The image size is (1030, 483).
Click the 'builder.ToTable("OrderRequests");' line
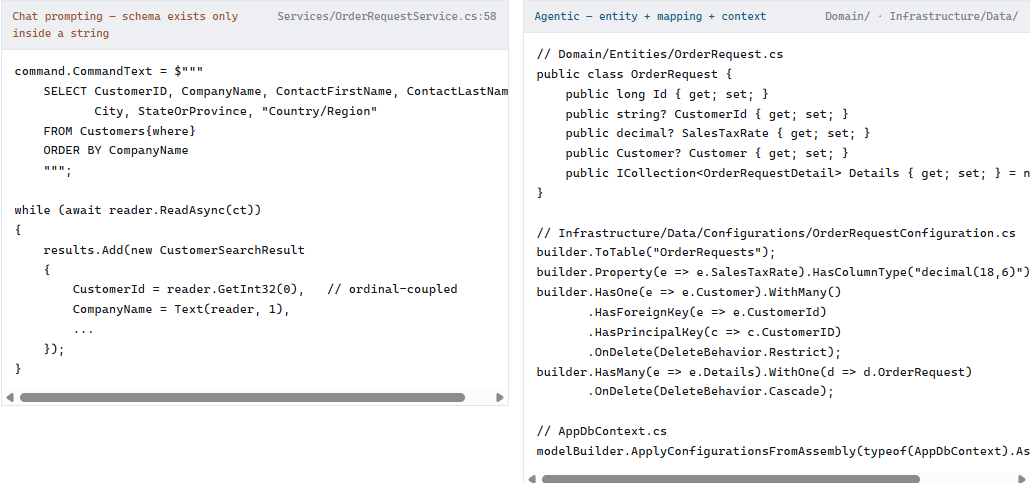[656, 253]
